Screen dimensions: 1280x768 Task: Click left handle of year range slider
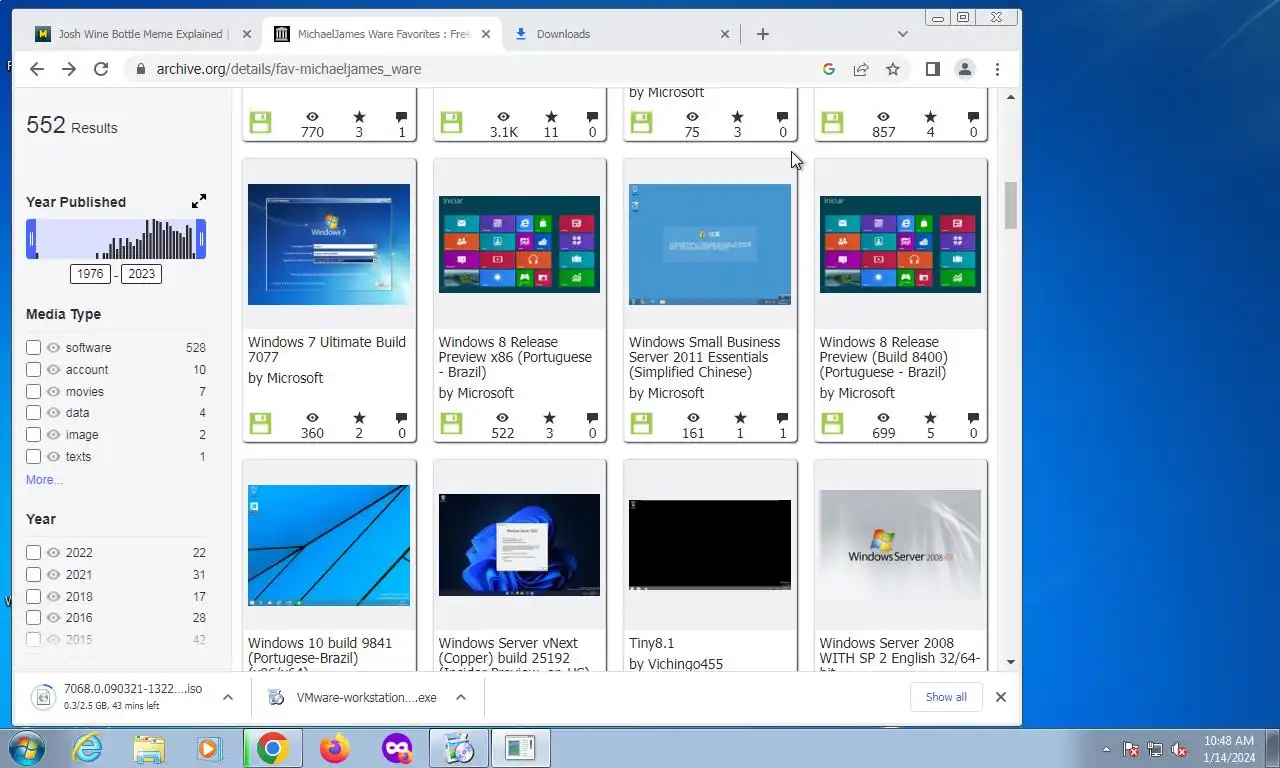click(31, 239)
